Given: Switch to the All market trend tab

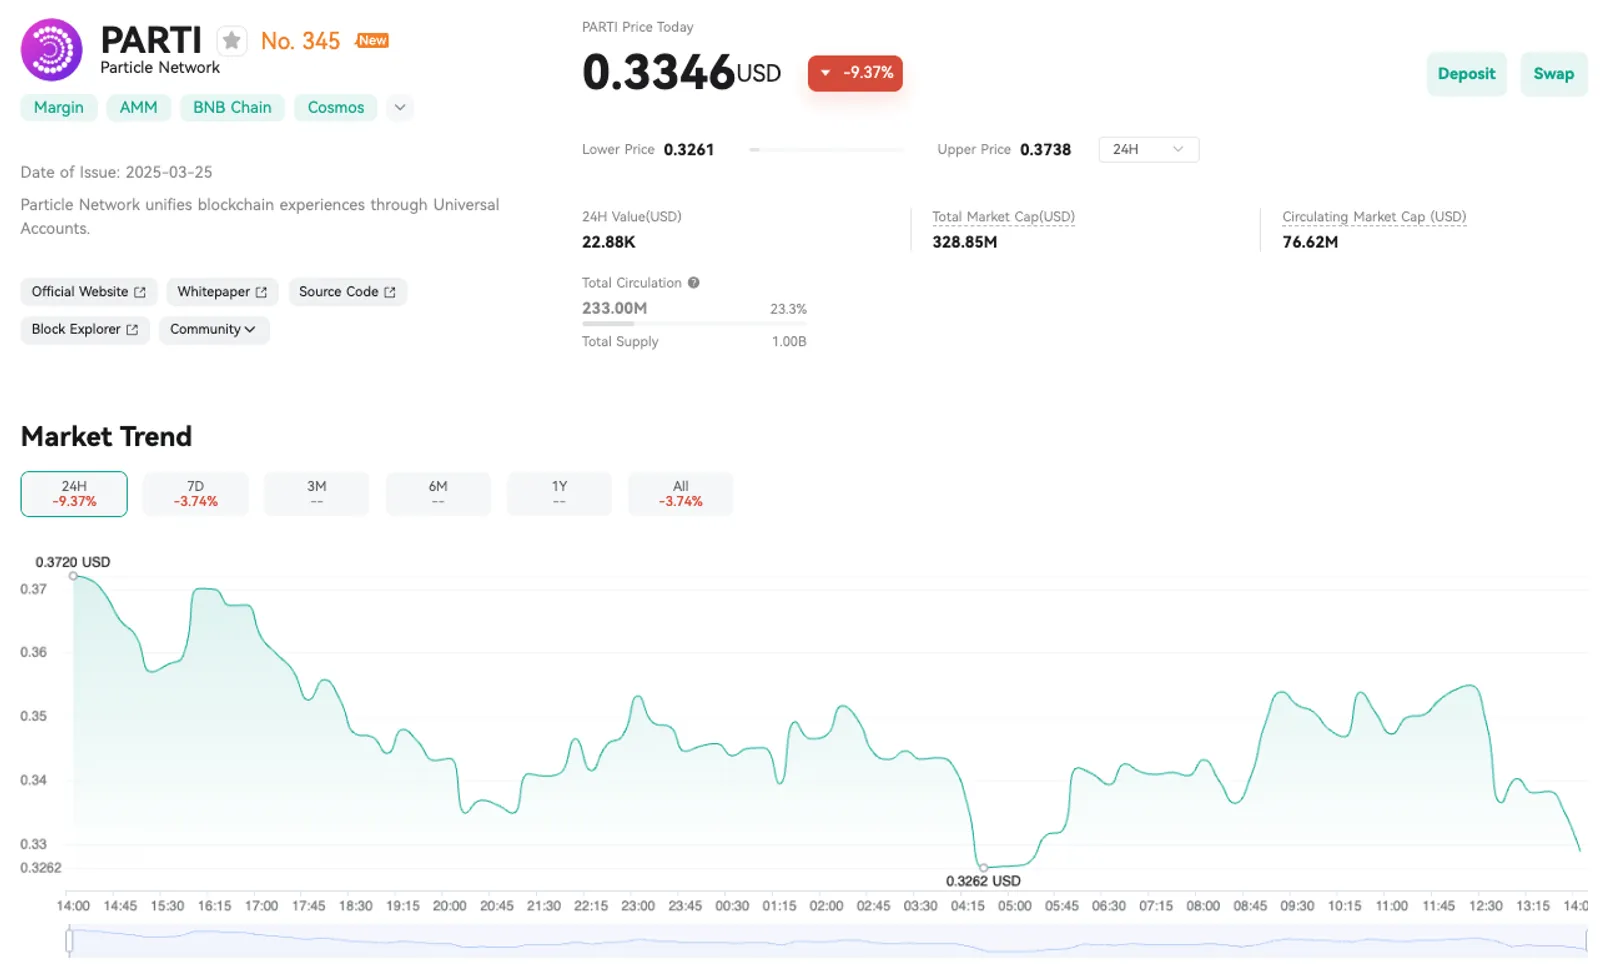Looking at the screenshot, I should pos(681,494).
